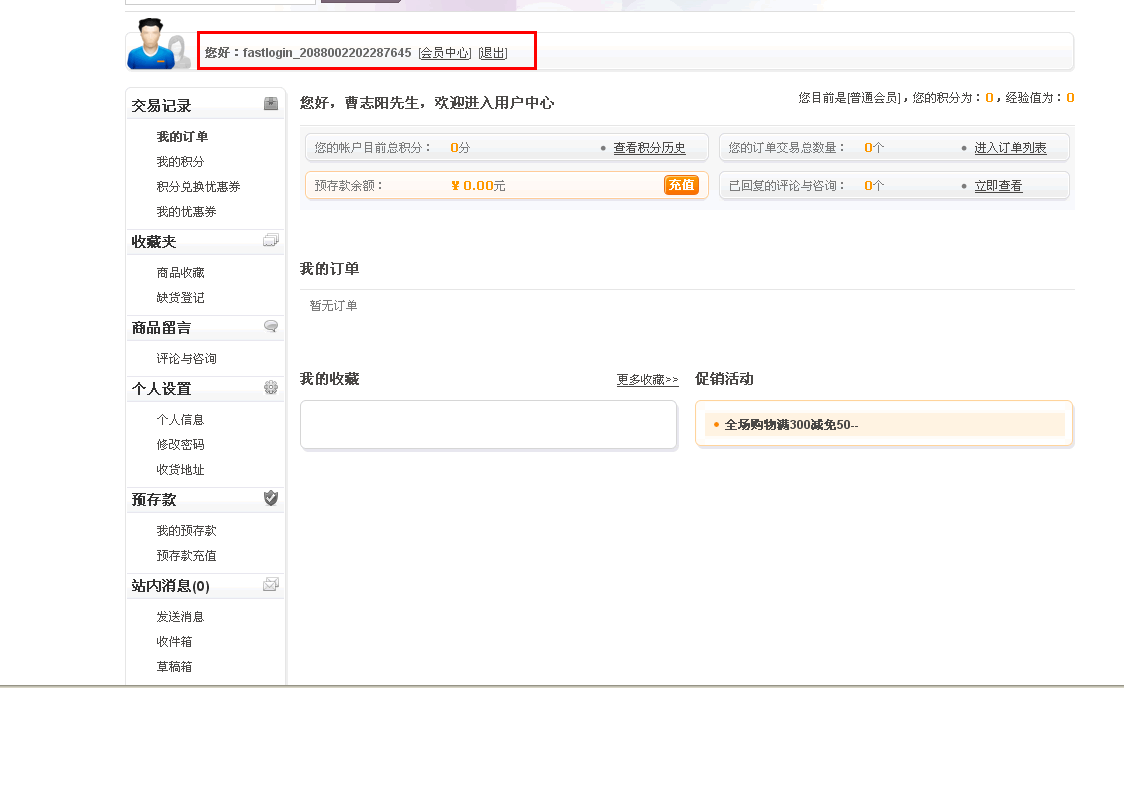Select 我的订单 in the sidebar
The image size is (1140, 806).
tap(182, 137)
